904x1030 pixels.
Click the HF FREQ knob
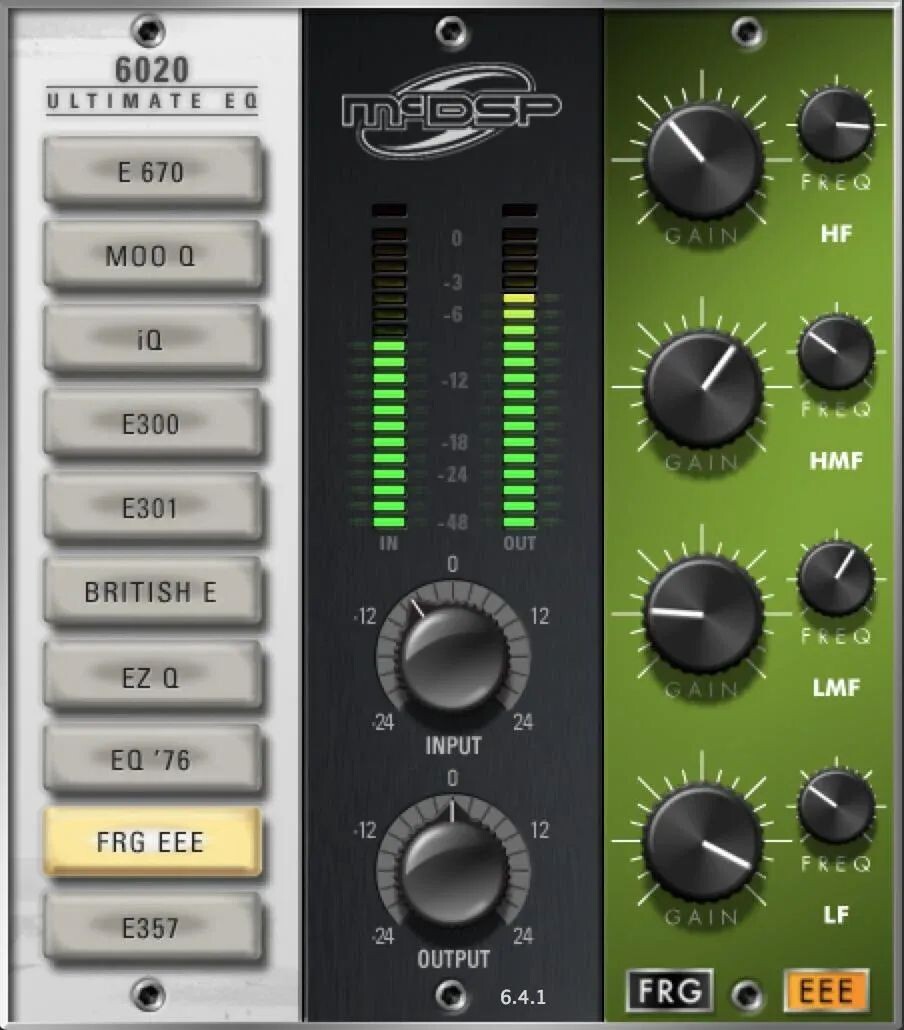tap(836, 124)
